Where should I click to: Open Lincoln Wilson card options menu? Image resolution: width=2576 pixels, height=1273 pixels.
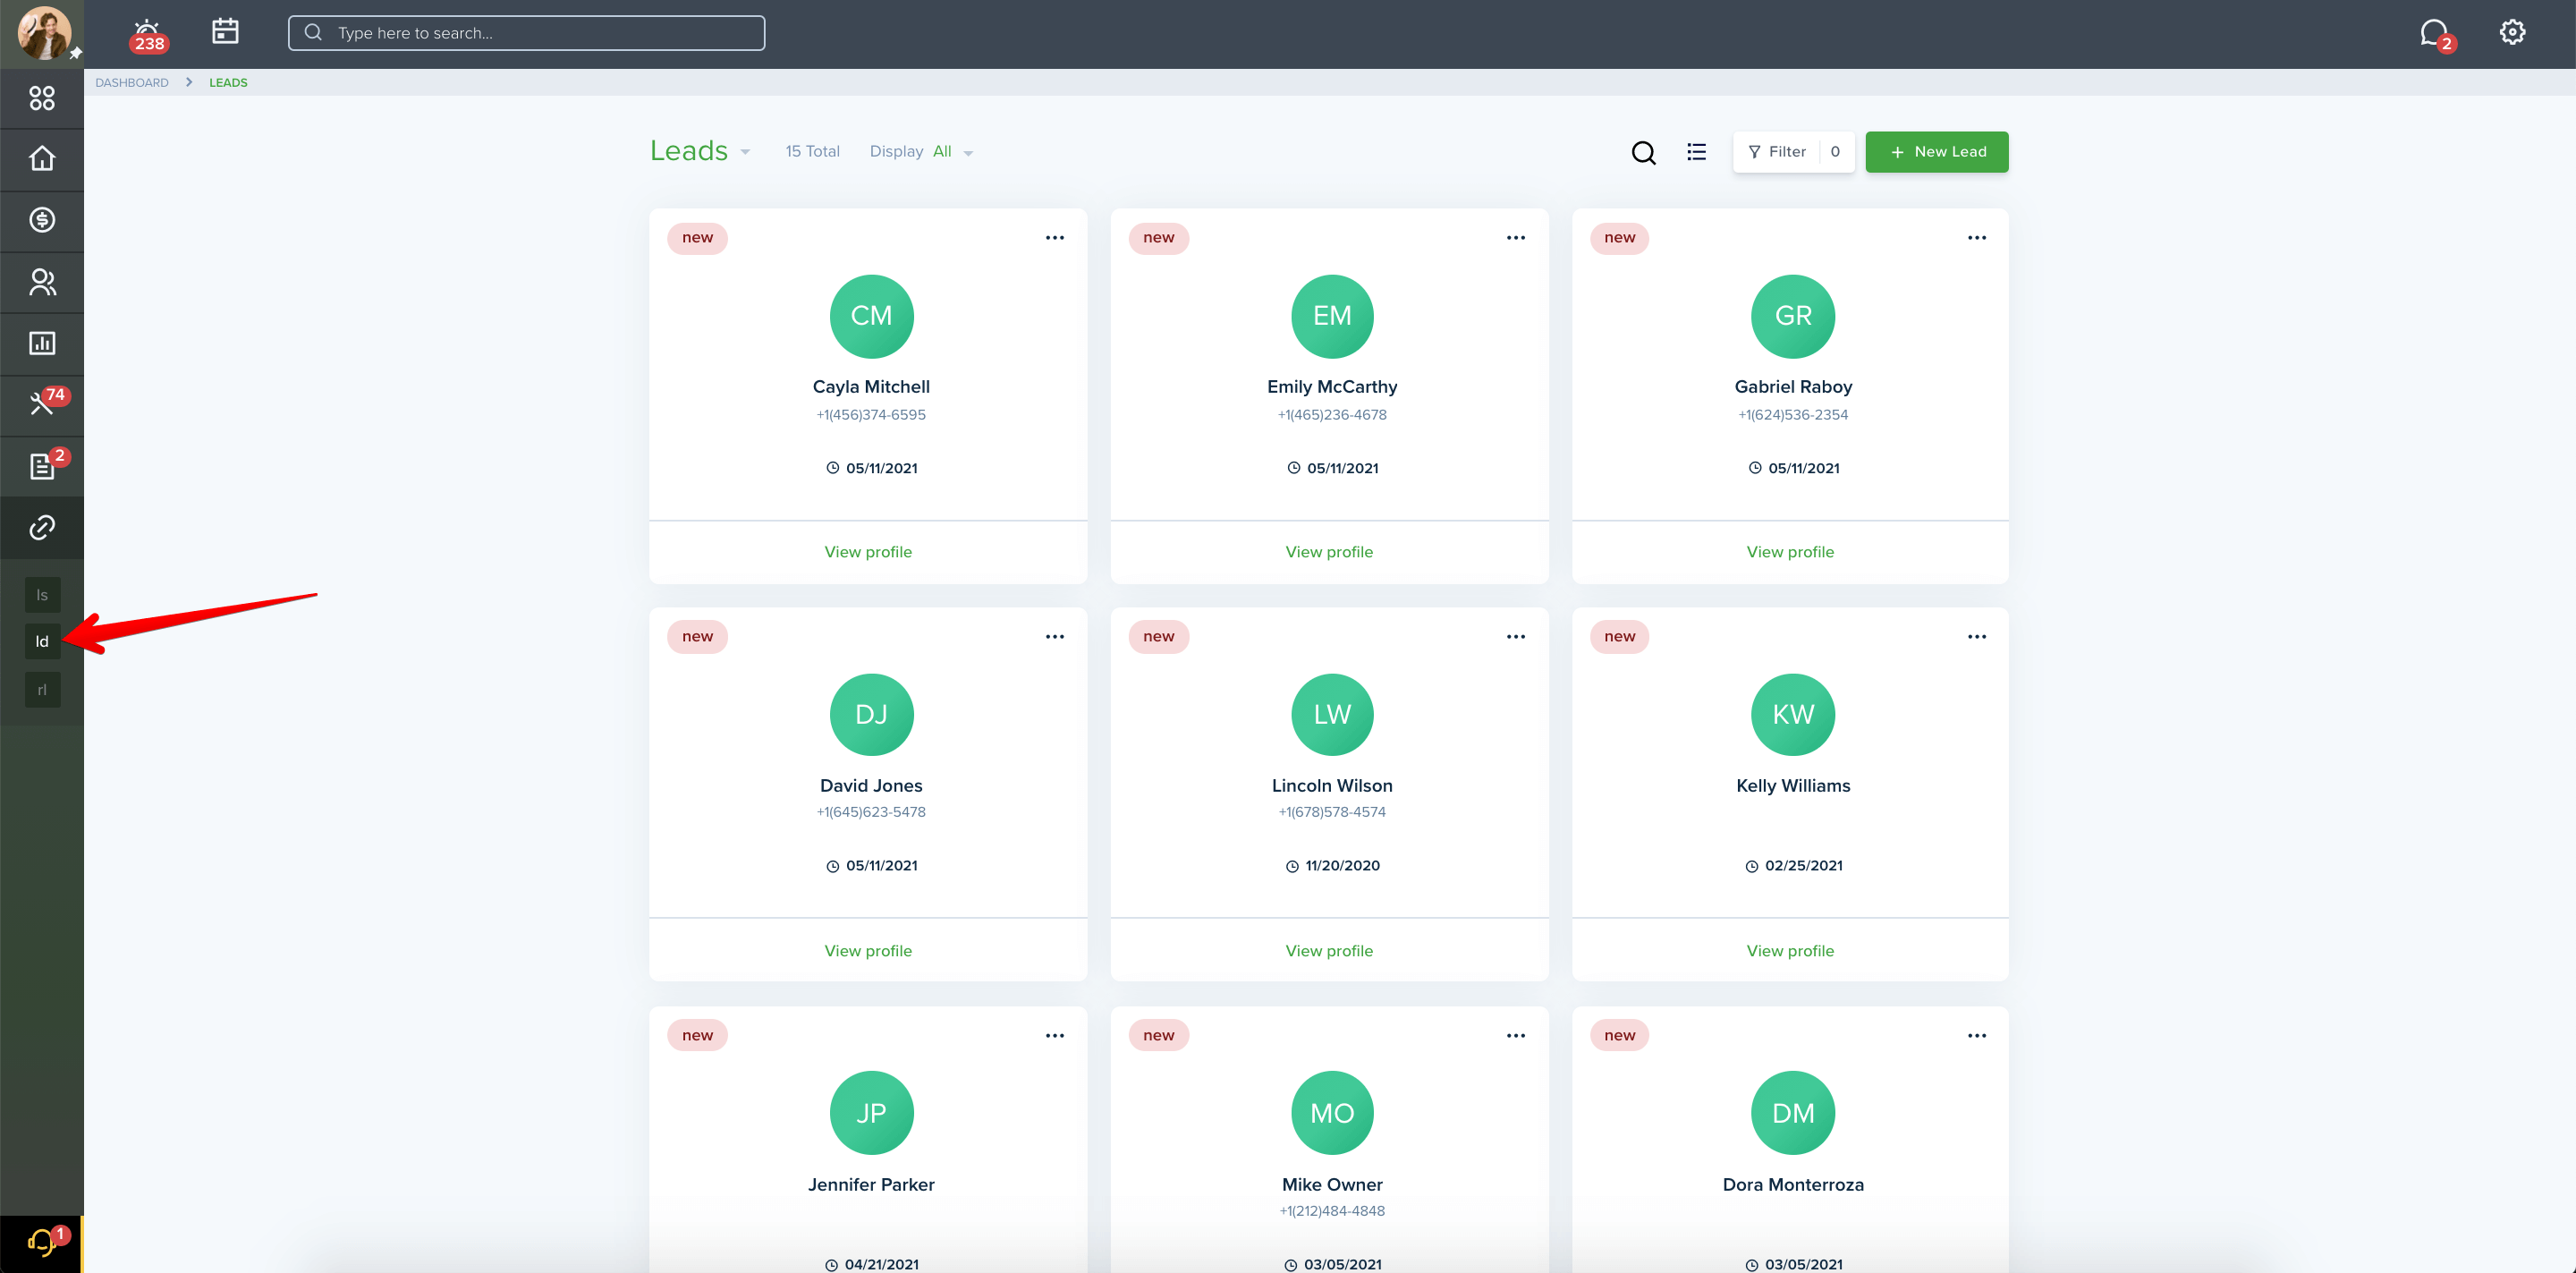pos(1516,637)
